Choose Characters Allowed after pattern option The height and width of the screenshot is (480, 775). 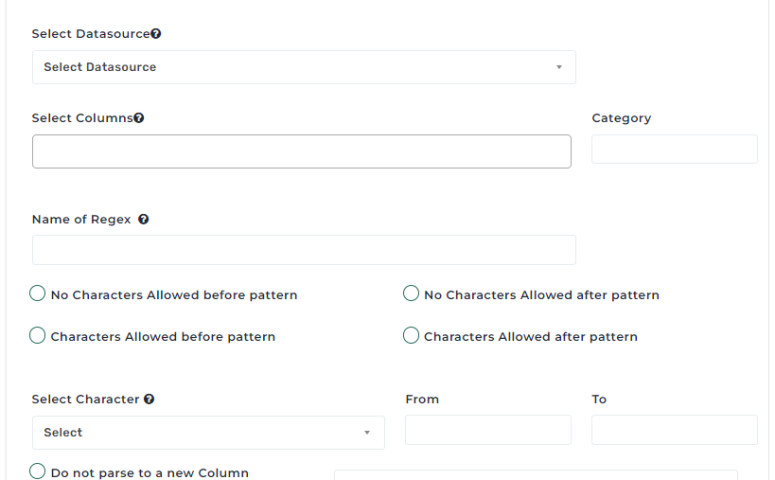pyautogui.click(x=411, y=336)
